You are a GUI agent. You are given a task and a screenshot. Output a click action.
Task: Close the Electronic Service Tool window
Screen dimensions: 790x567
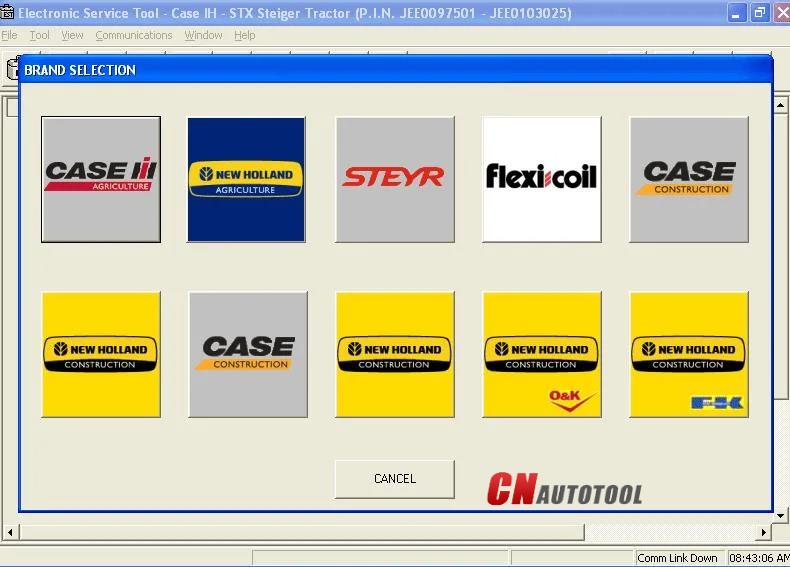pos(782,13)
